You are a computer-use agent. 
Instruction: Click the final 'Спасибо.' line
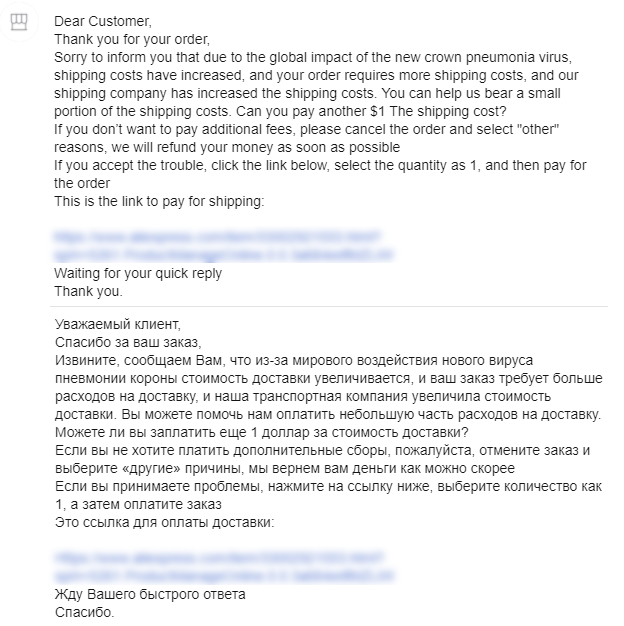pos(85,612)
